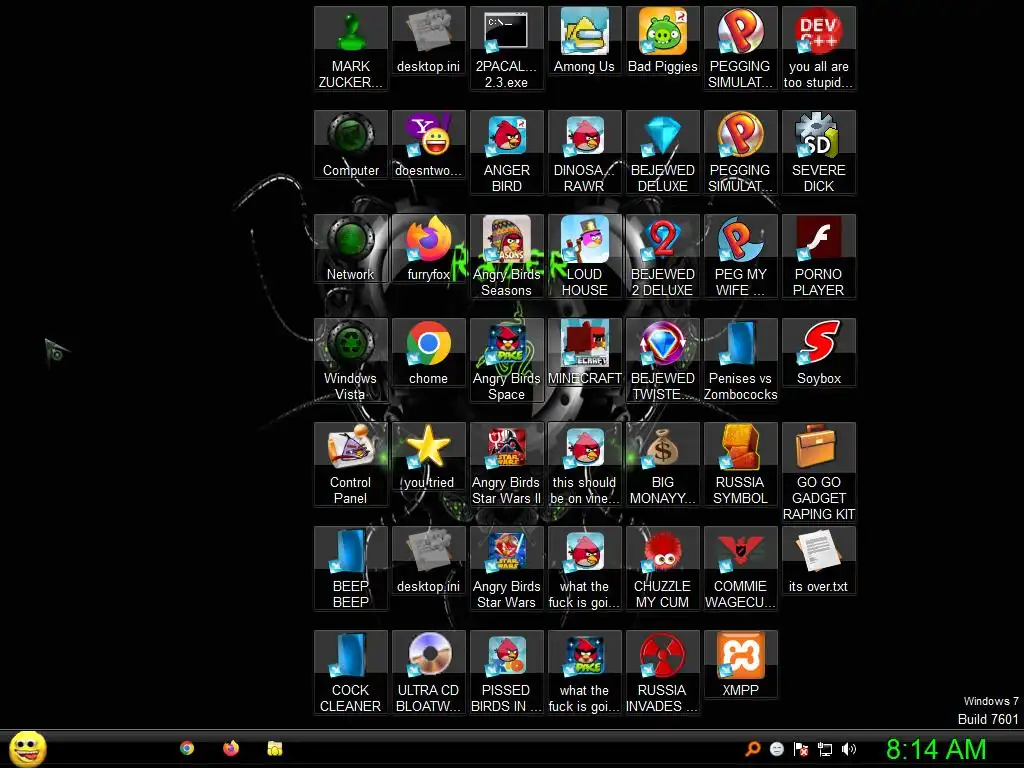Screen dimensions: 1024x768
Task: Open the Network desktop icon
Action: click(351, 249)
